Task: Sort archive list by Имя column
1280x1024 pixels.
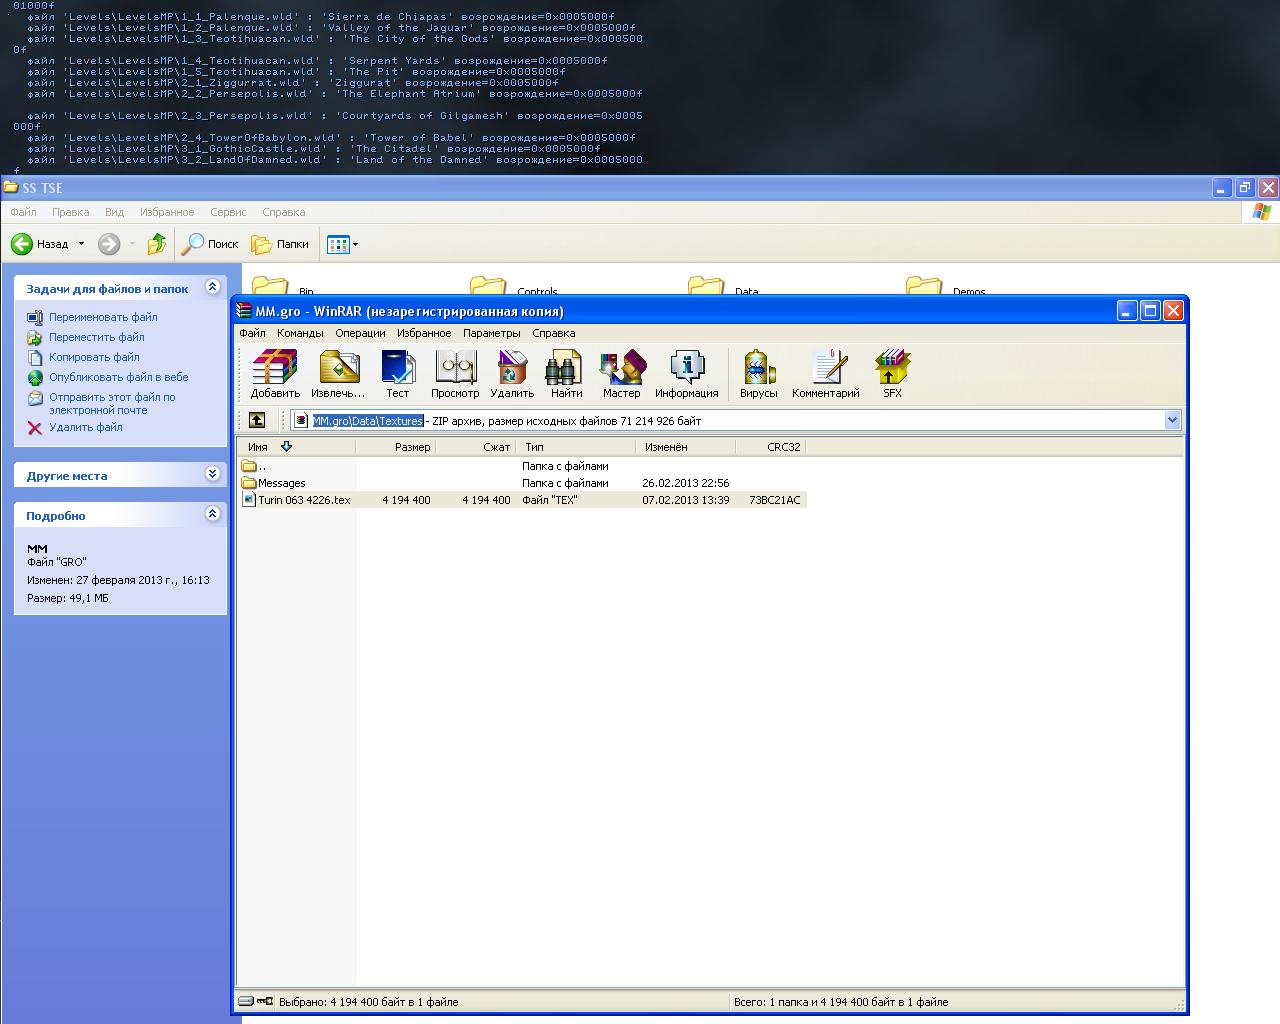Action: click(x=296, y=447)
